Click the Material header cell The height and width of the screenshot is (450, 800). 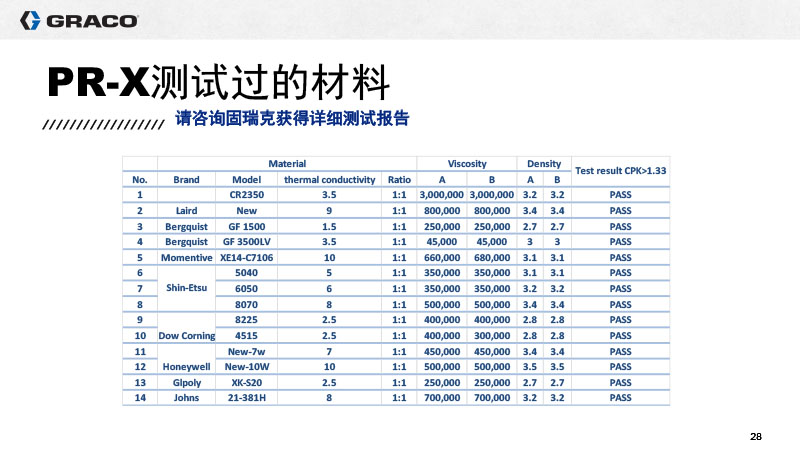coord(287,164)
